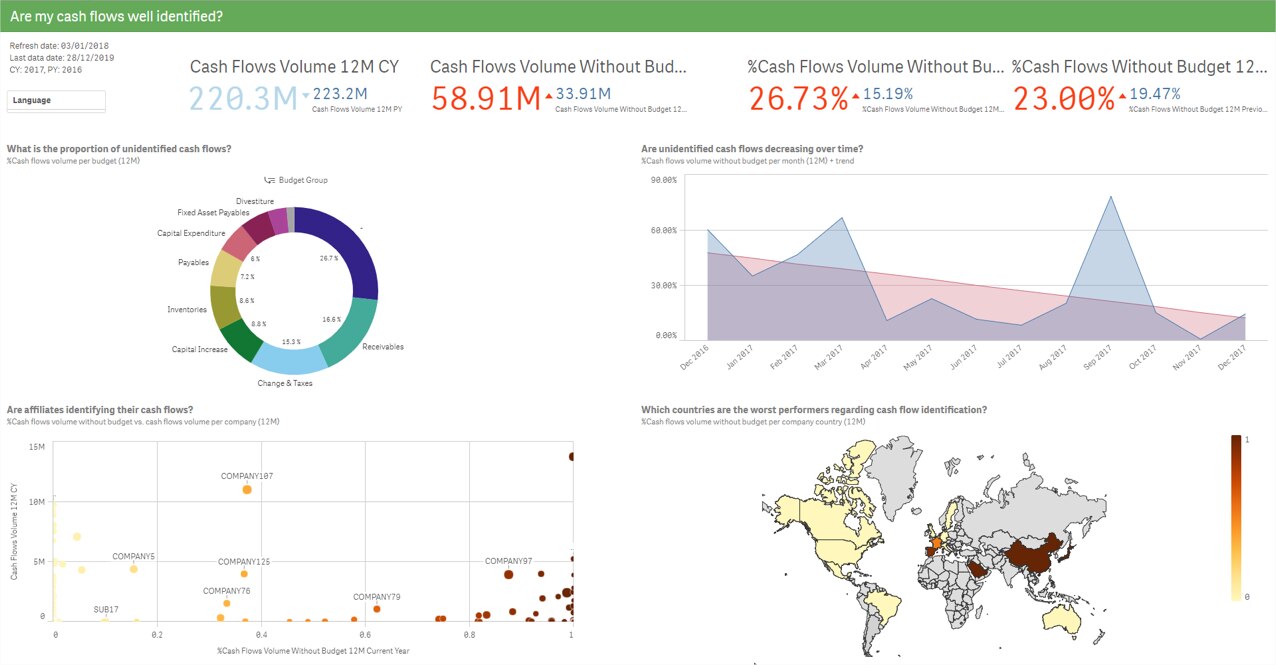Select the COMPANY97 bubble in scatter plot
Screen dimensions: 1276x665
point(508,574)
